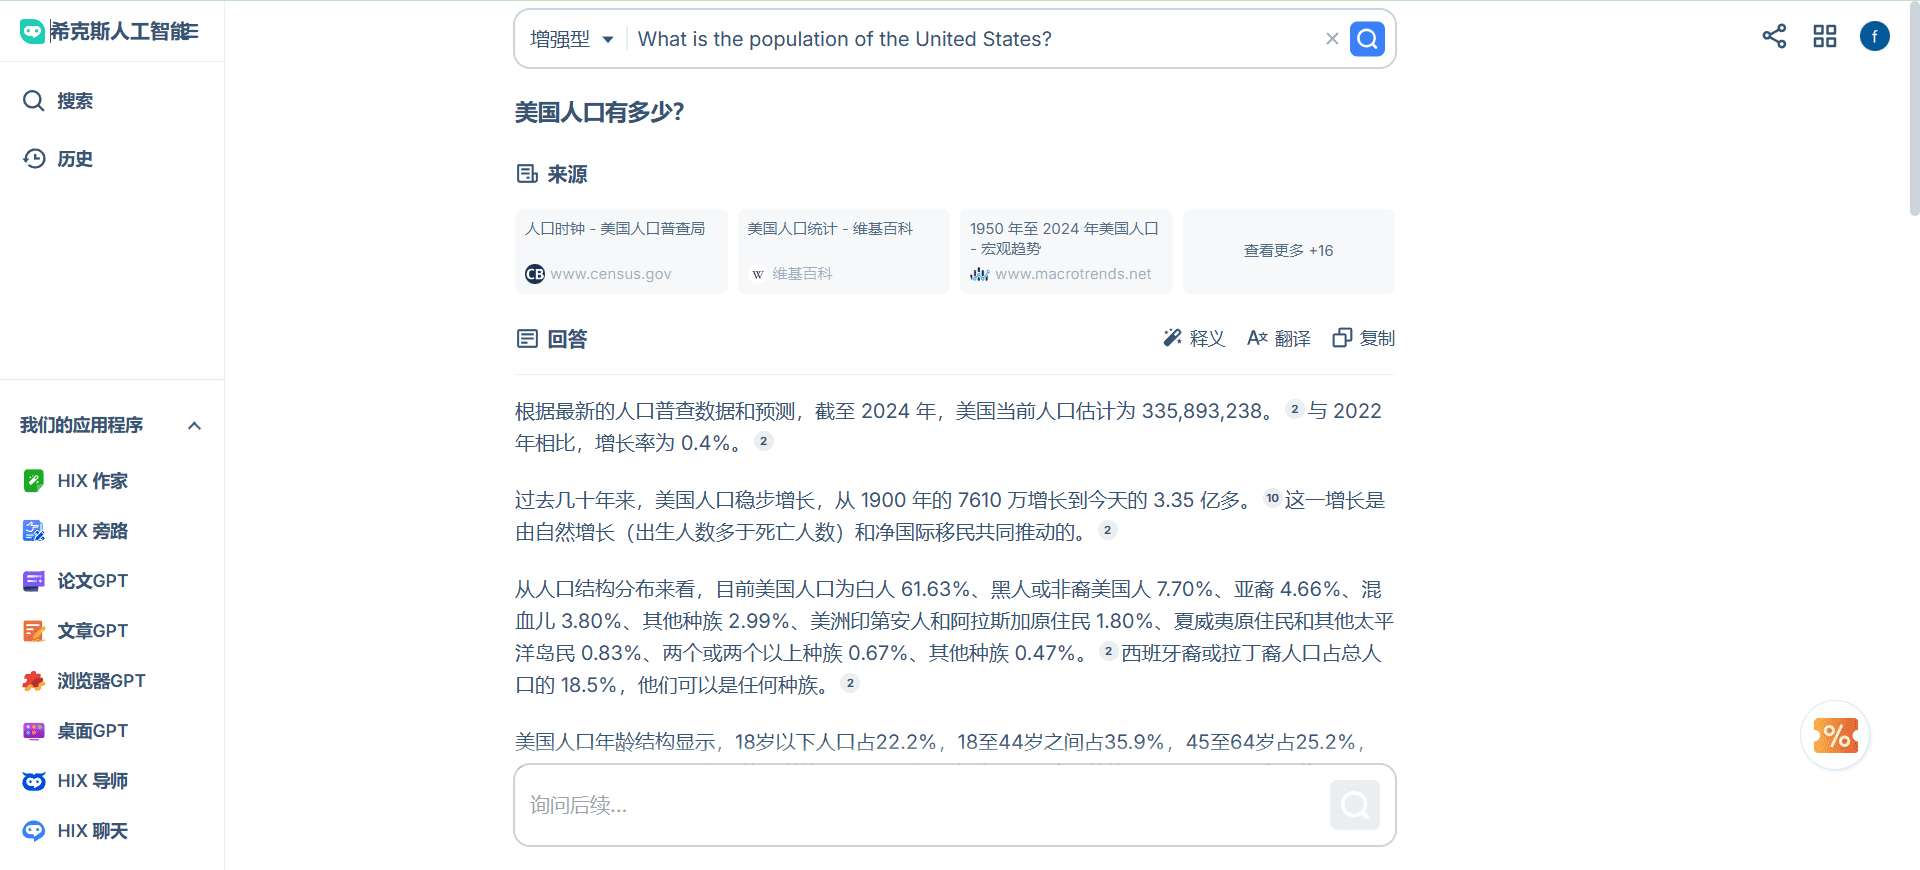Collapse the 我们的应用程序 section
1920x870 pixels.
coord(195,426)
